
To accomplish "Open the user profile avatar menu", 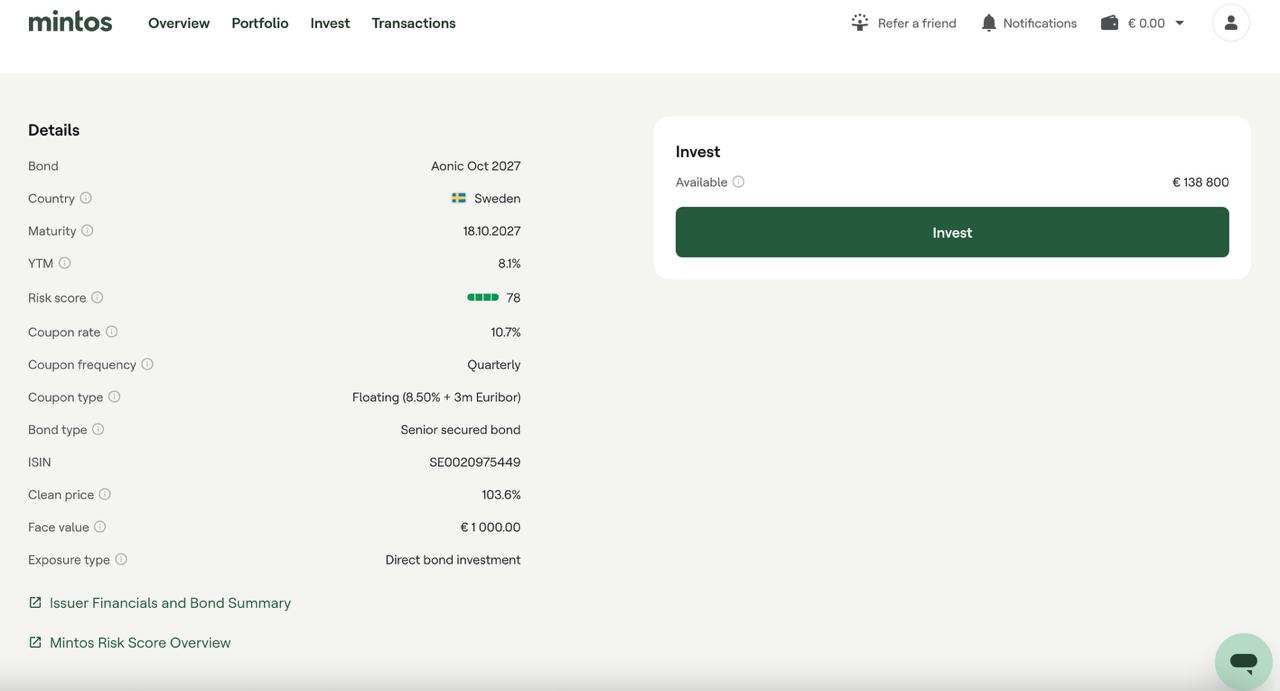I will [x=1231, y=22].
